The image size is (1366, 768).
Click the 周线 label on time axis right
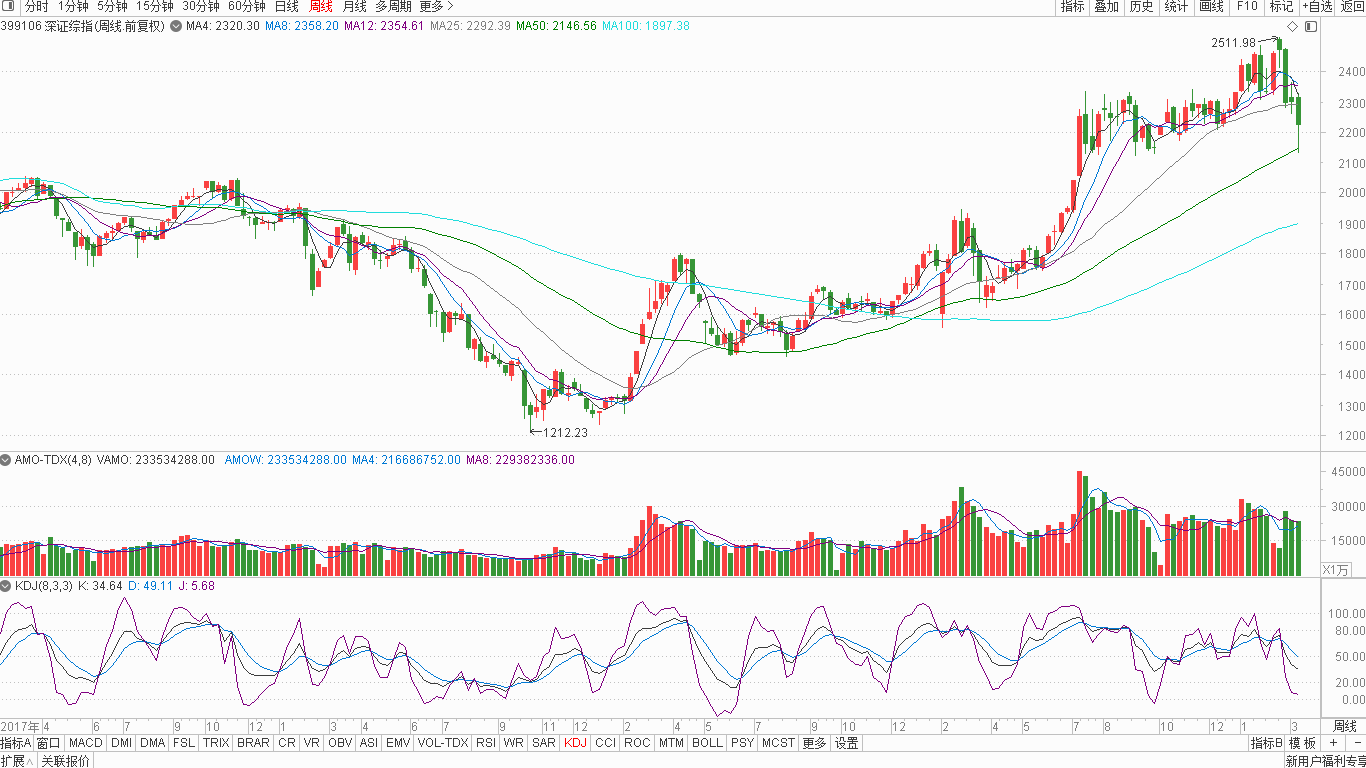click(x=1345, y=725)
